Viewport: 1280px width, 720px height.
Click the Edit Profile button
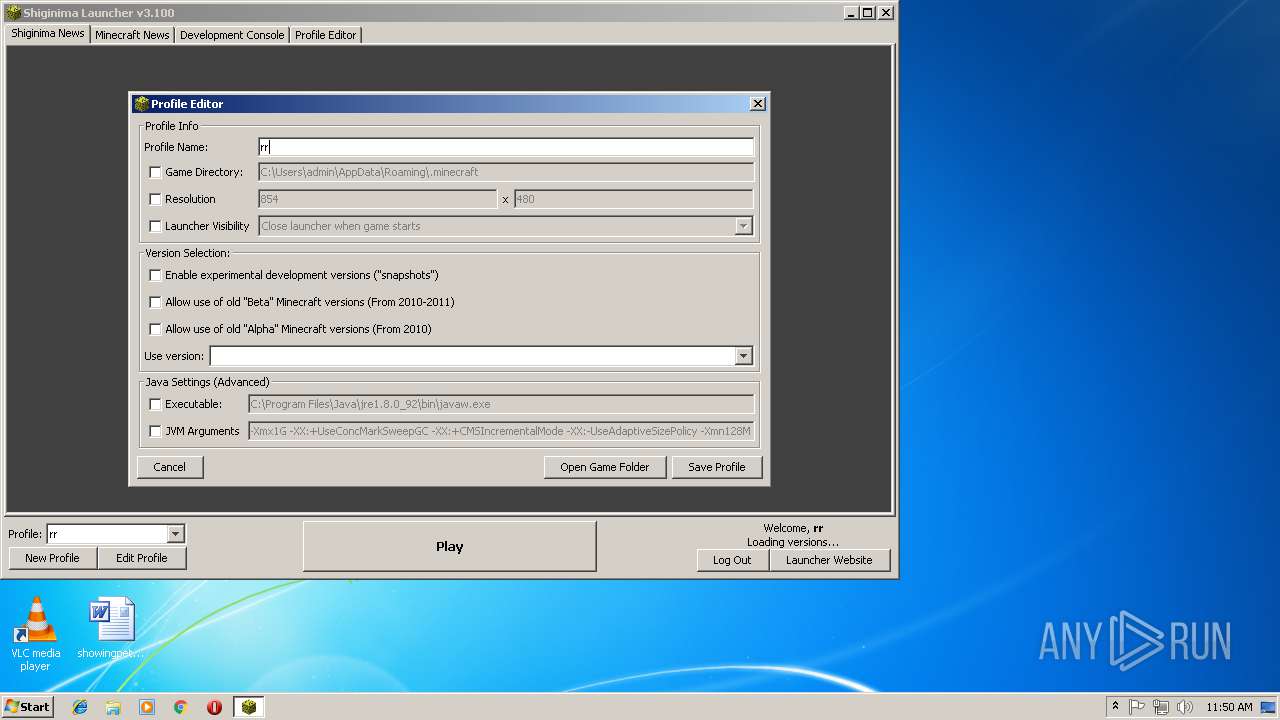(142, 558)
